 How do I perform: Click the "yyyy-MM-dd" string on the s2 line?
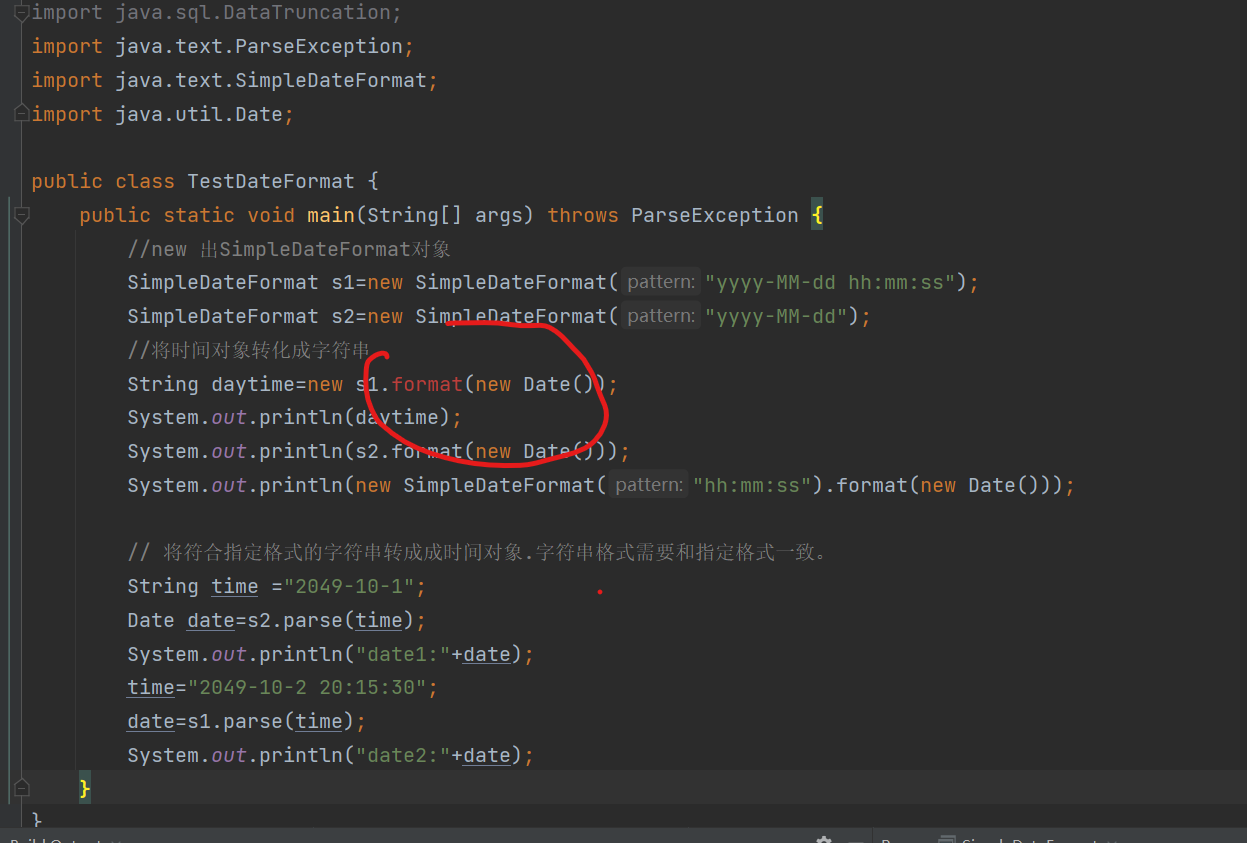[x=776, y=316]
